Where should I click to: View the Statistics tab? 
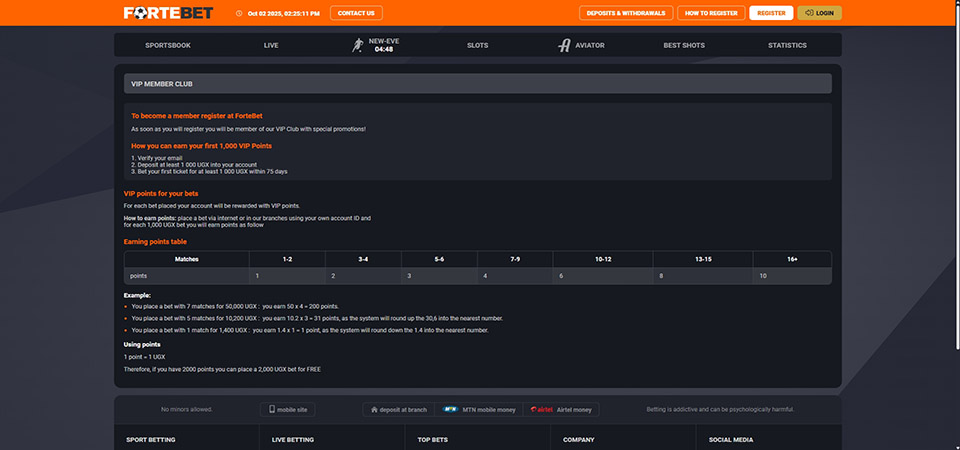coord(787,45)
